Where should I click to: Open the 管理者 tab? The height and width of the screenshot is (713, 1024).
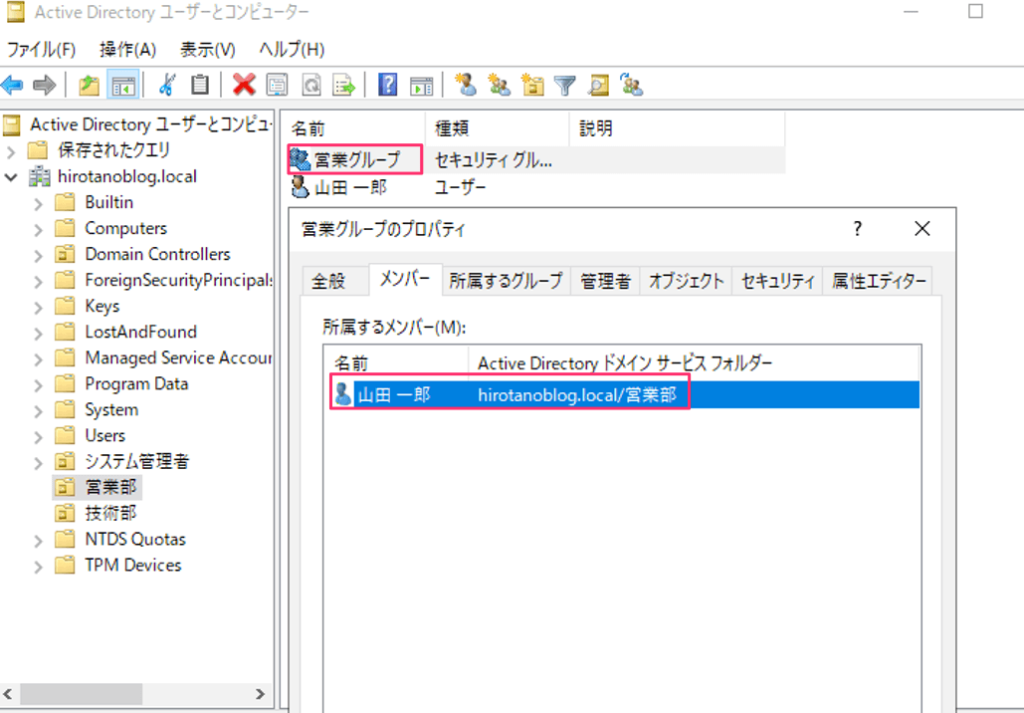coord(605,281)
